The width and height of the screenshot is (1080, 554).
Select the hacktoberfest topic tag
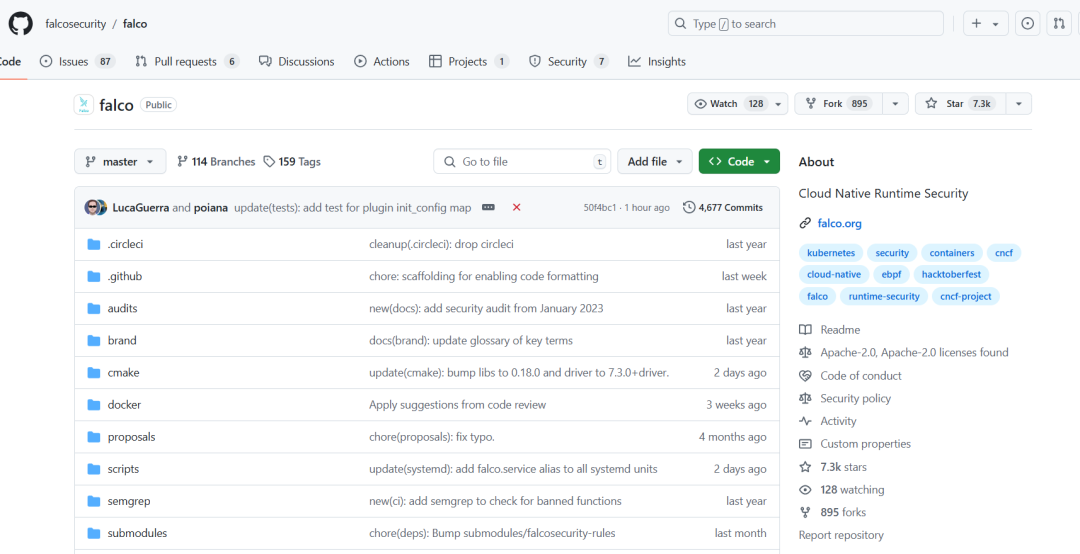(x=951, y=274)
